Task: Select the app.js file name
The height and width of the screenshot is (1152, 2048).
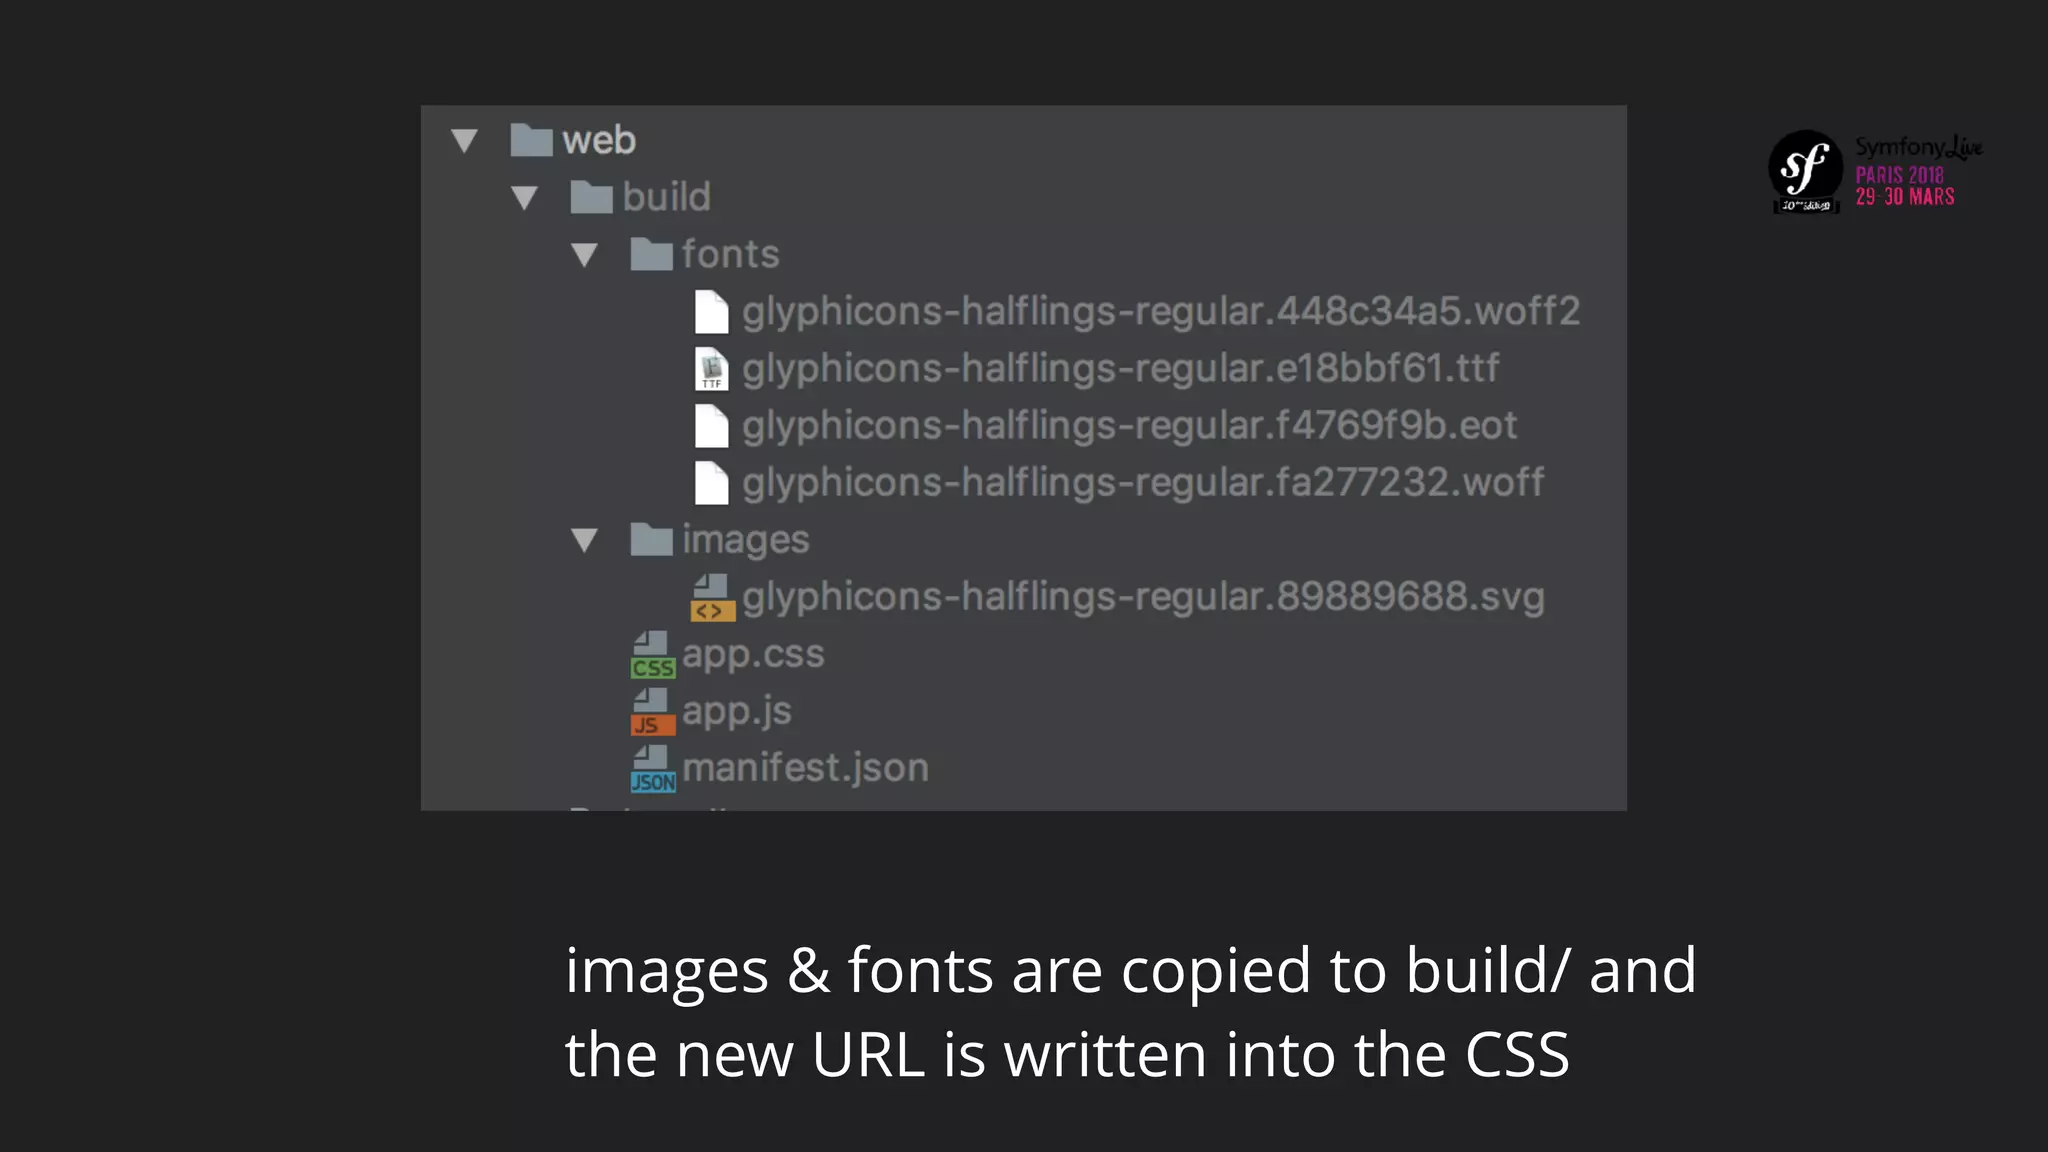Action: pos(737,711)
